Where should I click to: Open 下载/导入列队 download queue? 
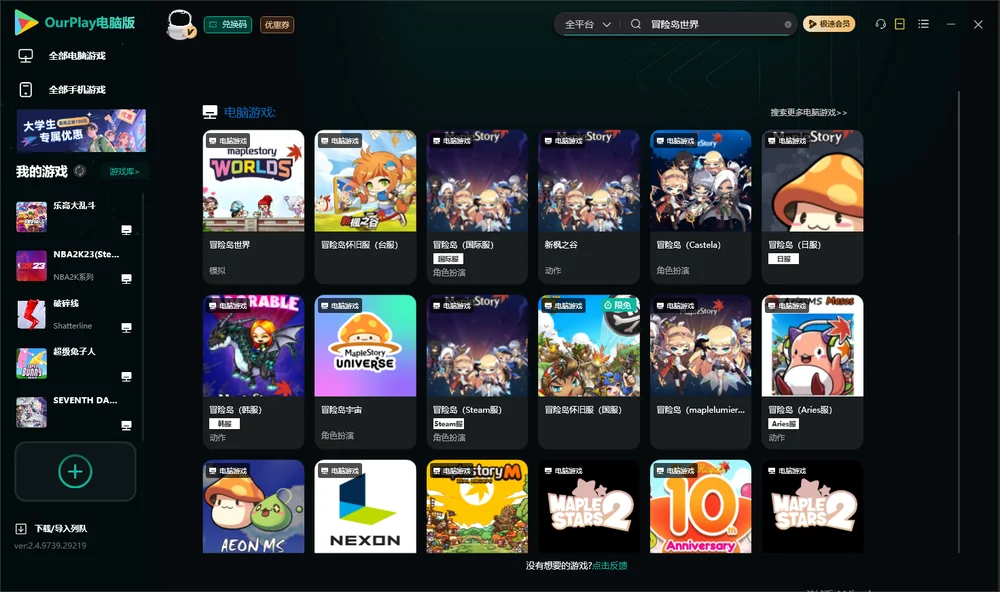[x=61, y=528]
